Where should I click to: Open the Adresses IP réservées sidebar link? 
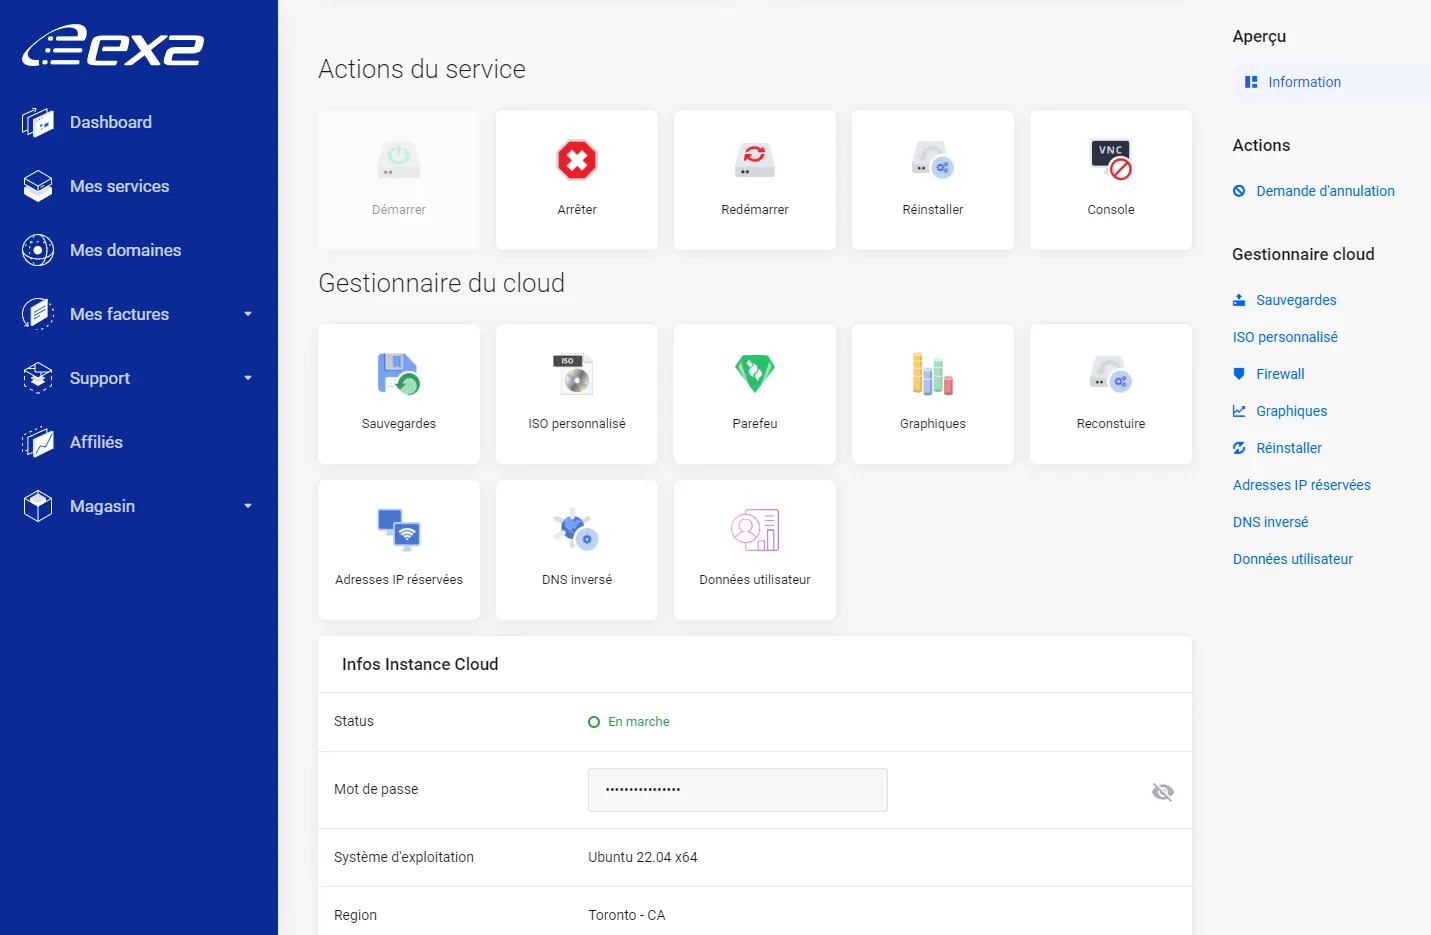[x=1301, y=485]
